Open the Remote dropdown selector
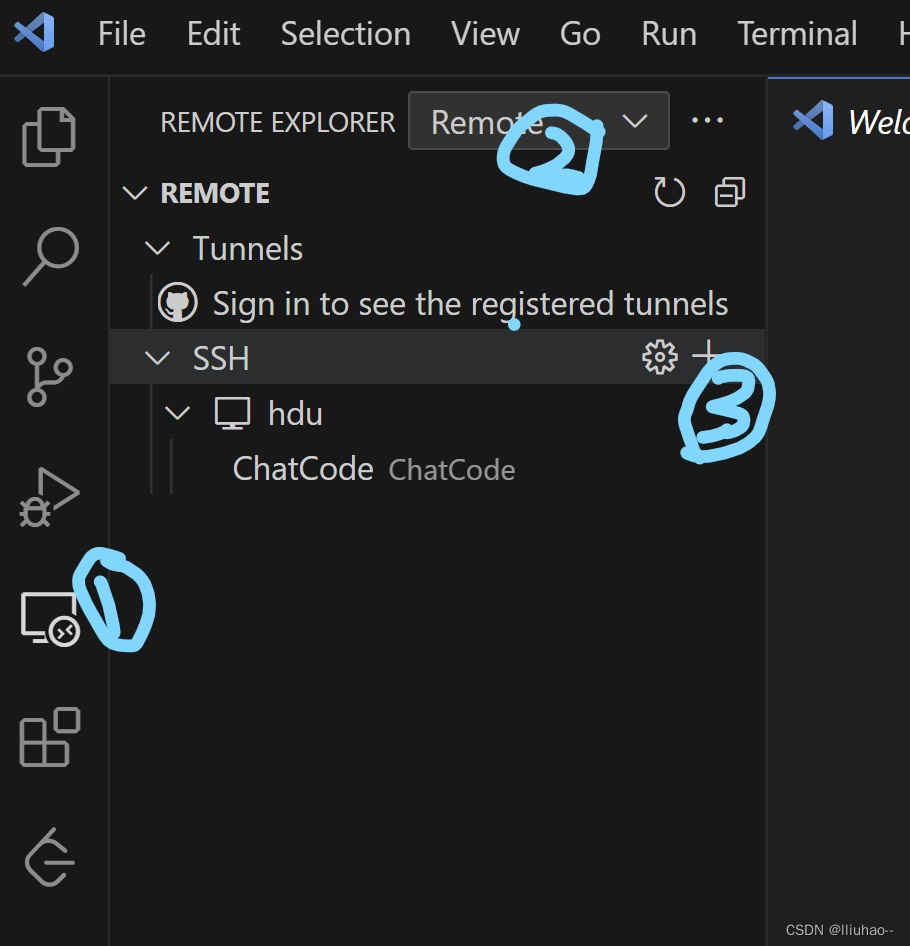This screenshot has height=946, width=910. (x=538, y=121)
